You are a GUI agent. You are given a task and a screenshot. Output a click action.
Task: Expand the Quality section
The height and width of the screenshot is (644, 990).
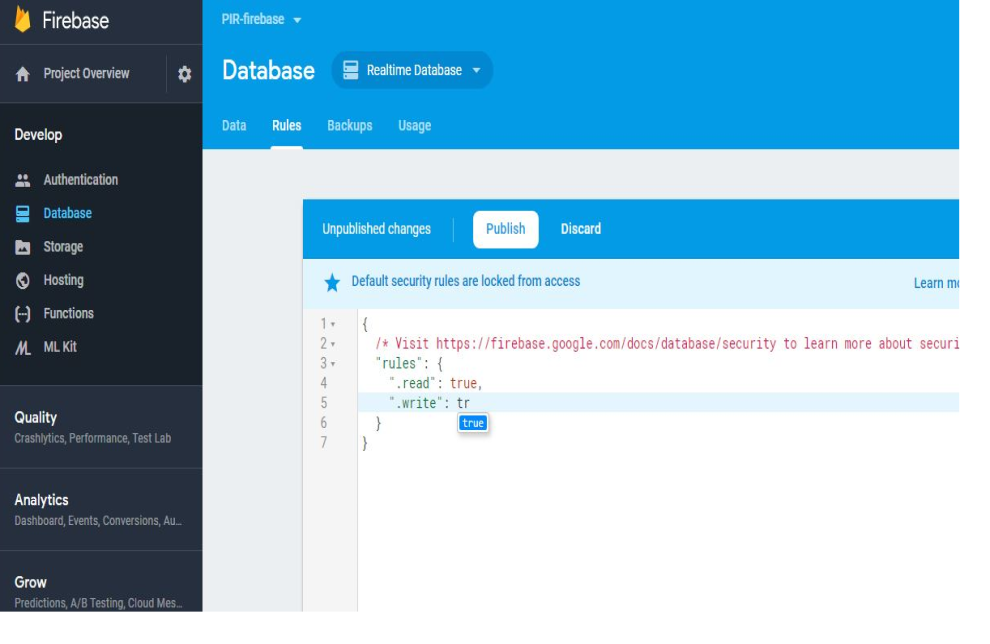(101, 427)
